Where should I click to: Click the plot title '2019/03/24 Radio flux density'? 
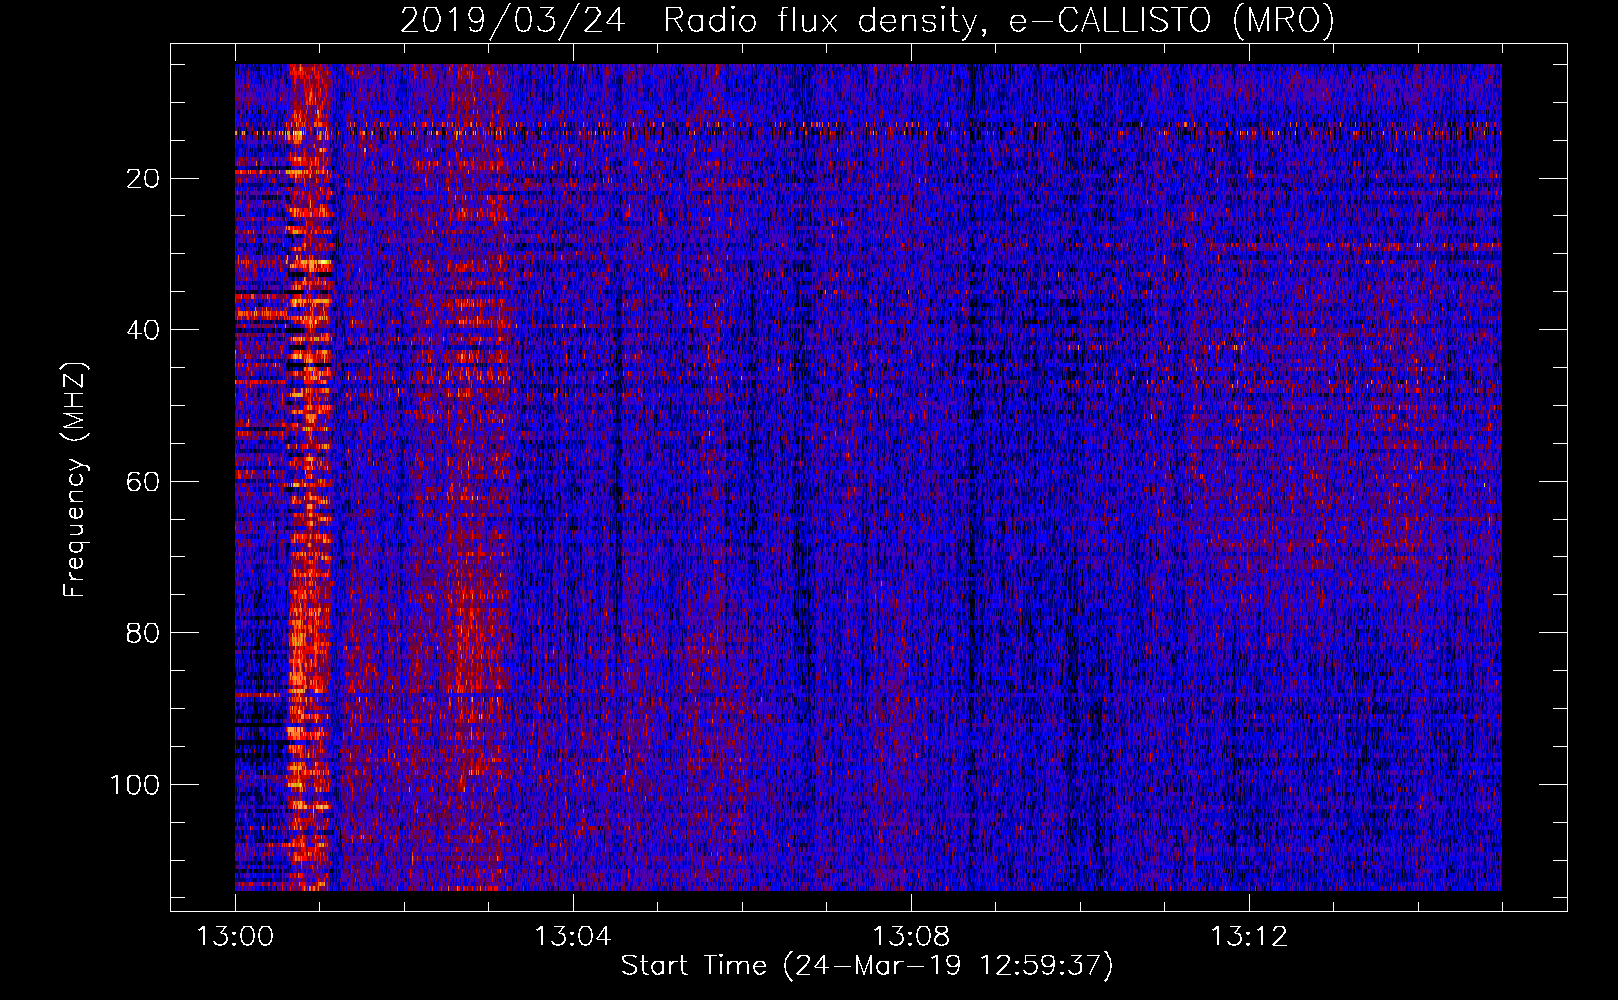coord(867,20)
